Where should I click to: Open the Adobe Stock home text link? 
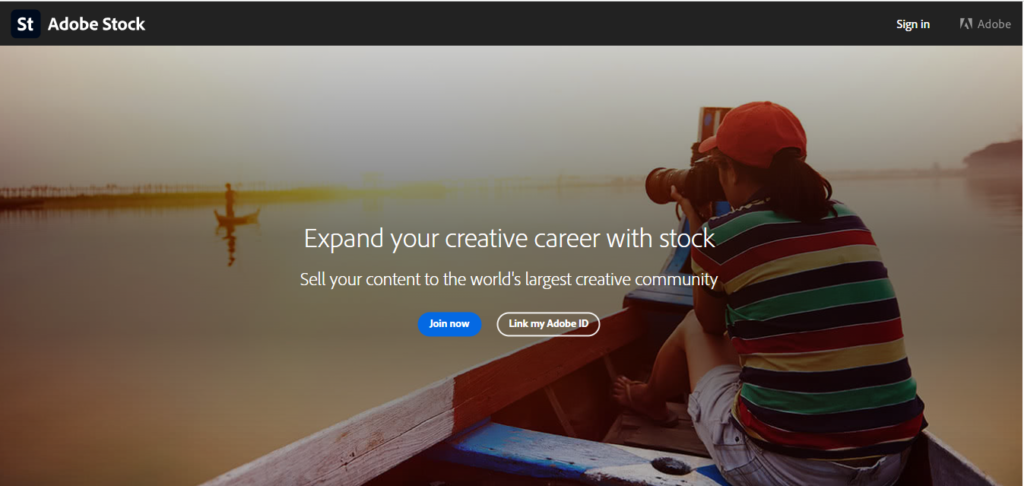(x=97, y=25)
